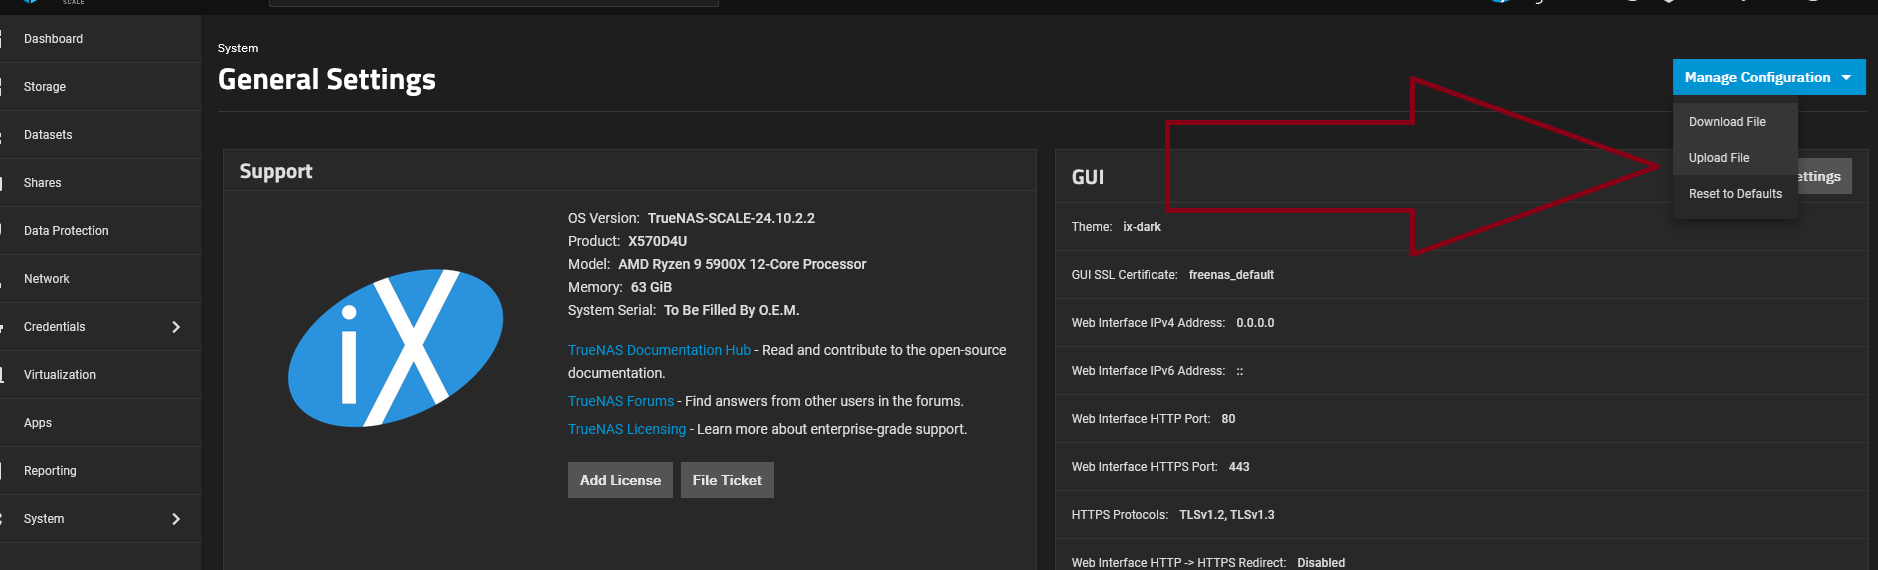This screenshot has height=570, width=1878.
Task: Click the Web Interface IPv6 Address row
Action: point(1461,371)
